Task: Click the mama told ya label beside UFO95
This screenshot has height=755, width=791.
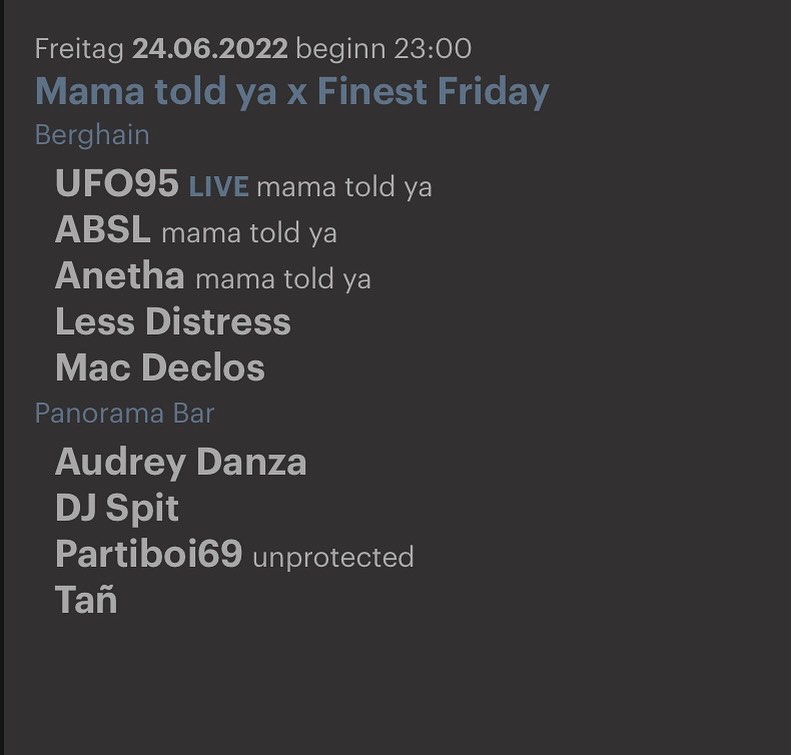Action: 344,187
